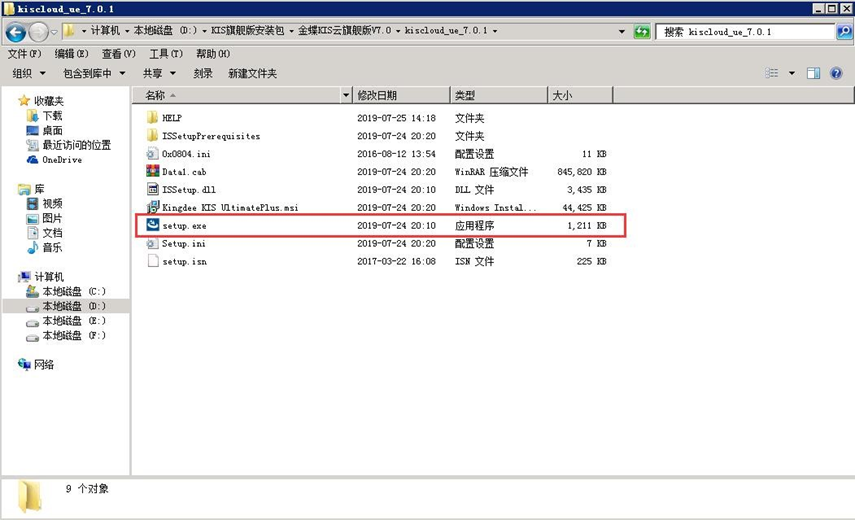
Task: Open the more view options dropdown arrow
Action: tap(792, 73)
